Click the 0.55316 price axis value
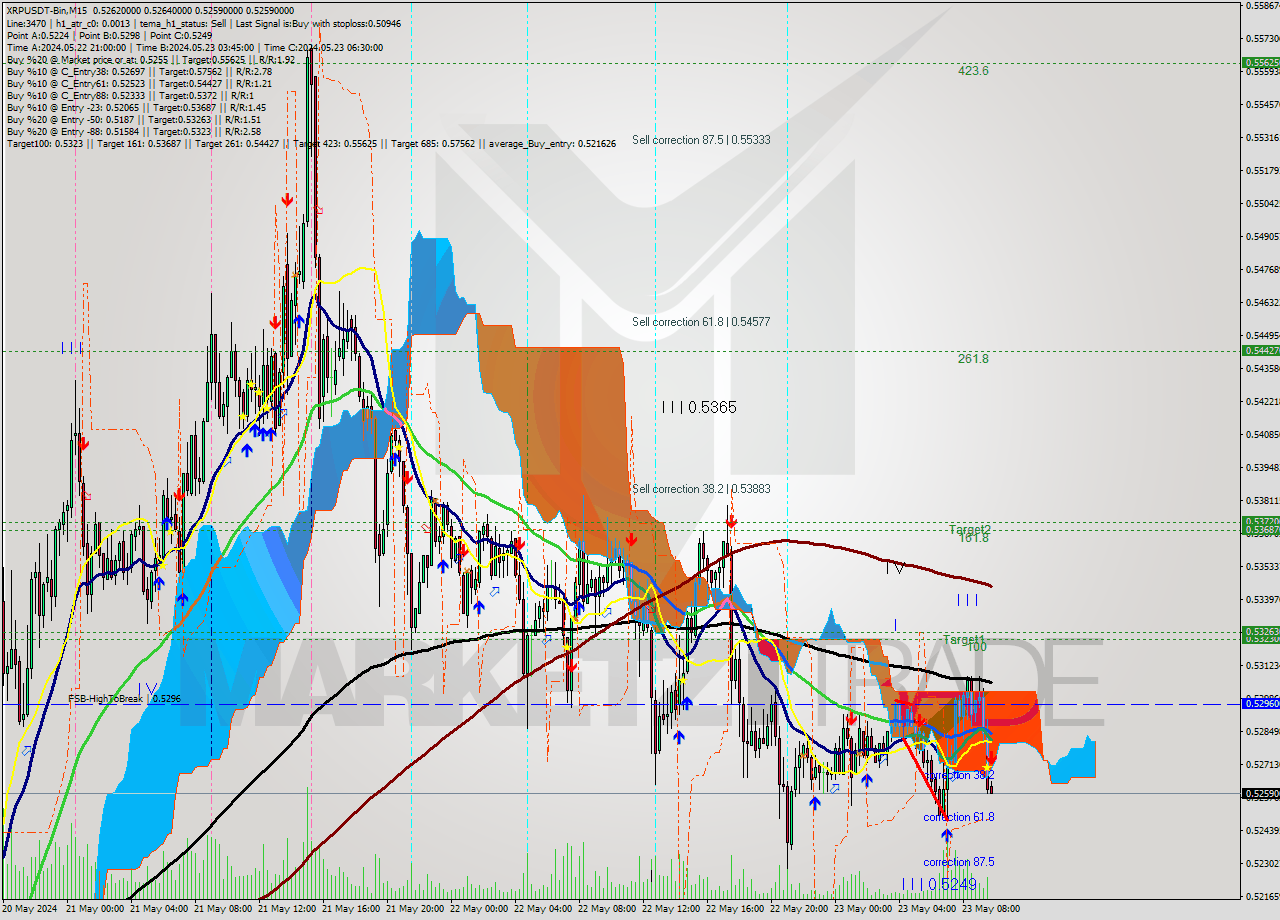This screenshot has width=1280, height=920. 1262,137
